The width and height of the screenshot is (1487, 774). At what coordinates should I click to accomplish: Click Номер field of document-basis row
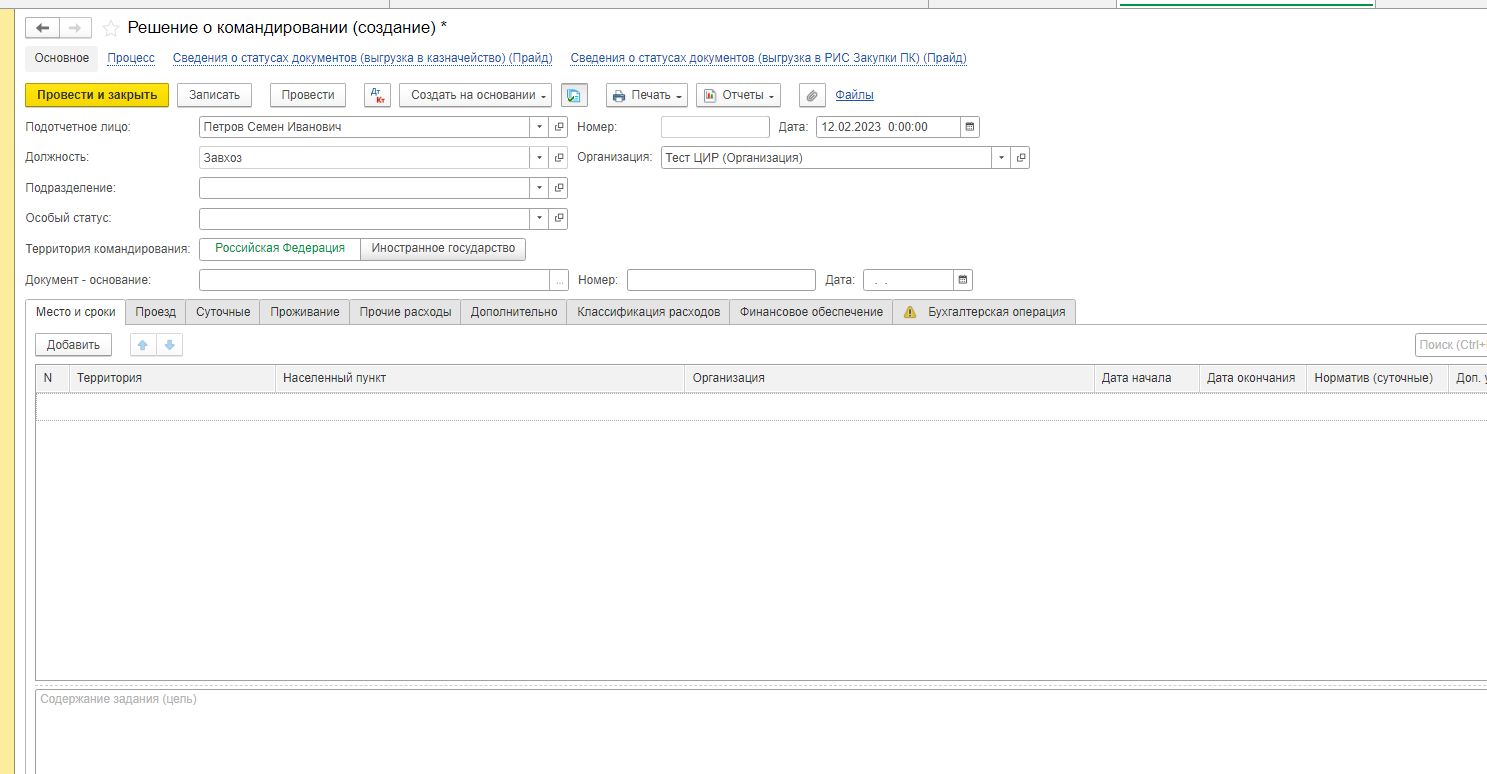(x=721, y=280)
